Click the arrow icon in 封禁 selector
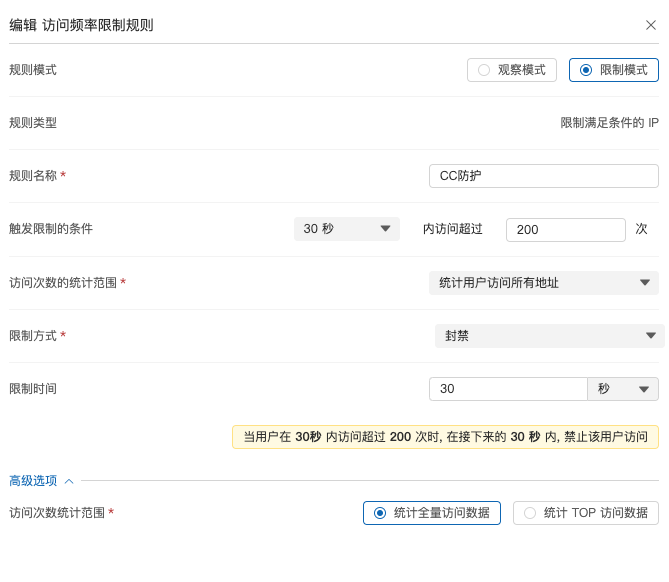The width and height of the screenshot is (669, 582). click(x=651, y=336)
